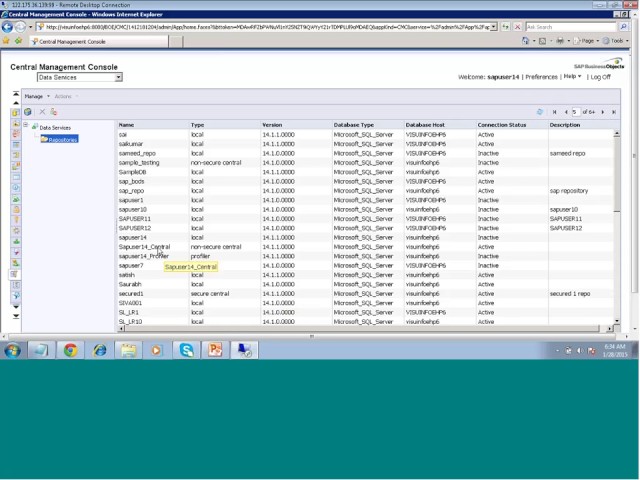The image size is (640, 480).
Task: Open the IE Tools menu
Action: pyautogui.click(x=616, y=41)
